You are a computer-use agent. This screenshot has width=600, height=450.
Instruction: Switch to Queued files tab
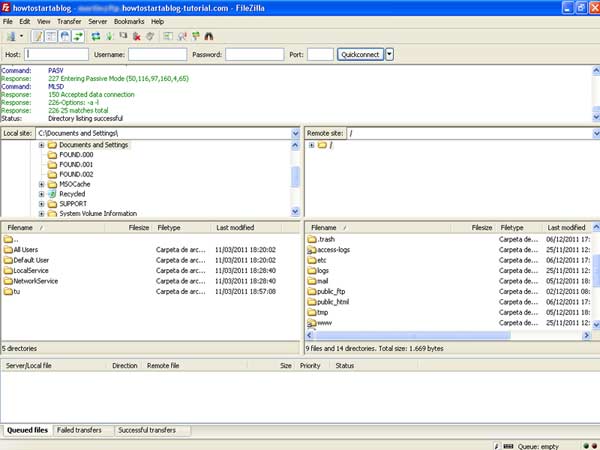click(27, 430)
